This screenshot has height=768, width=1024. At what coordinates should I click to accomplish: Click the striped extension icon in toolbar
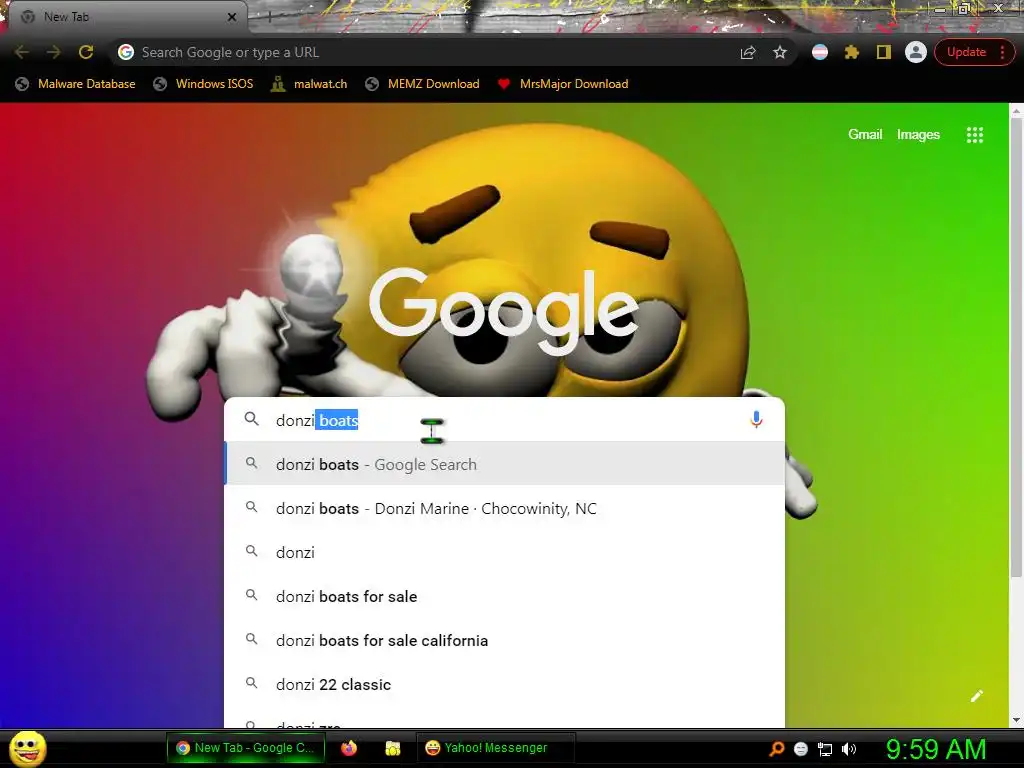click(x=820, y=52)
